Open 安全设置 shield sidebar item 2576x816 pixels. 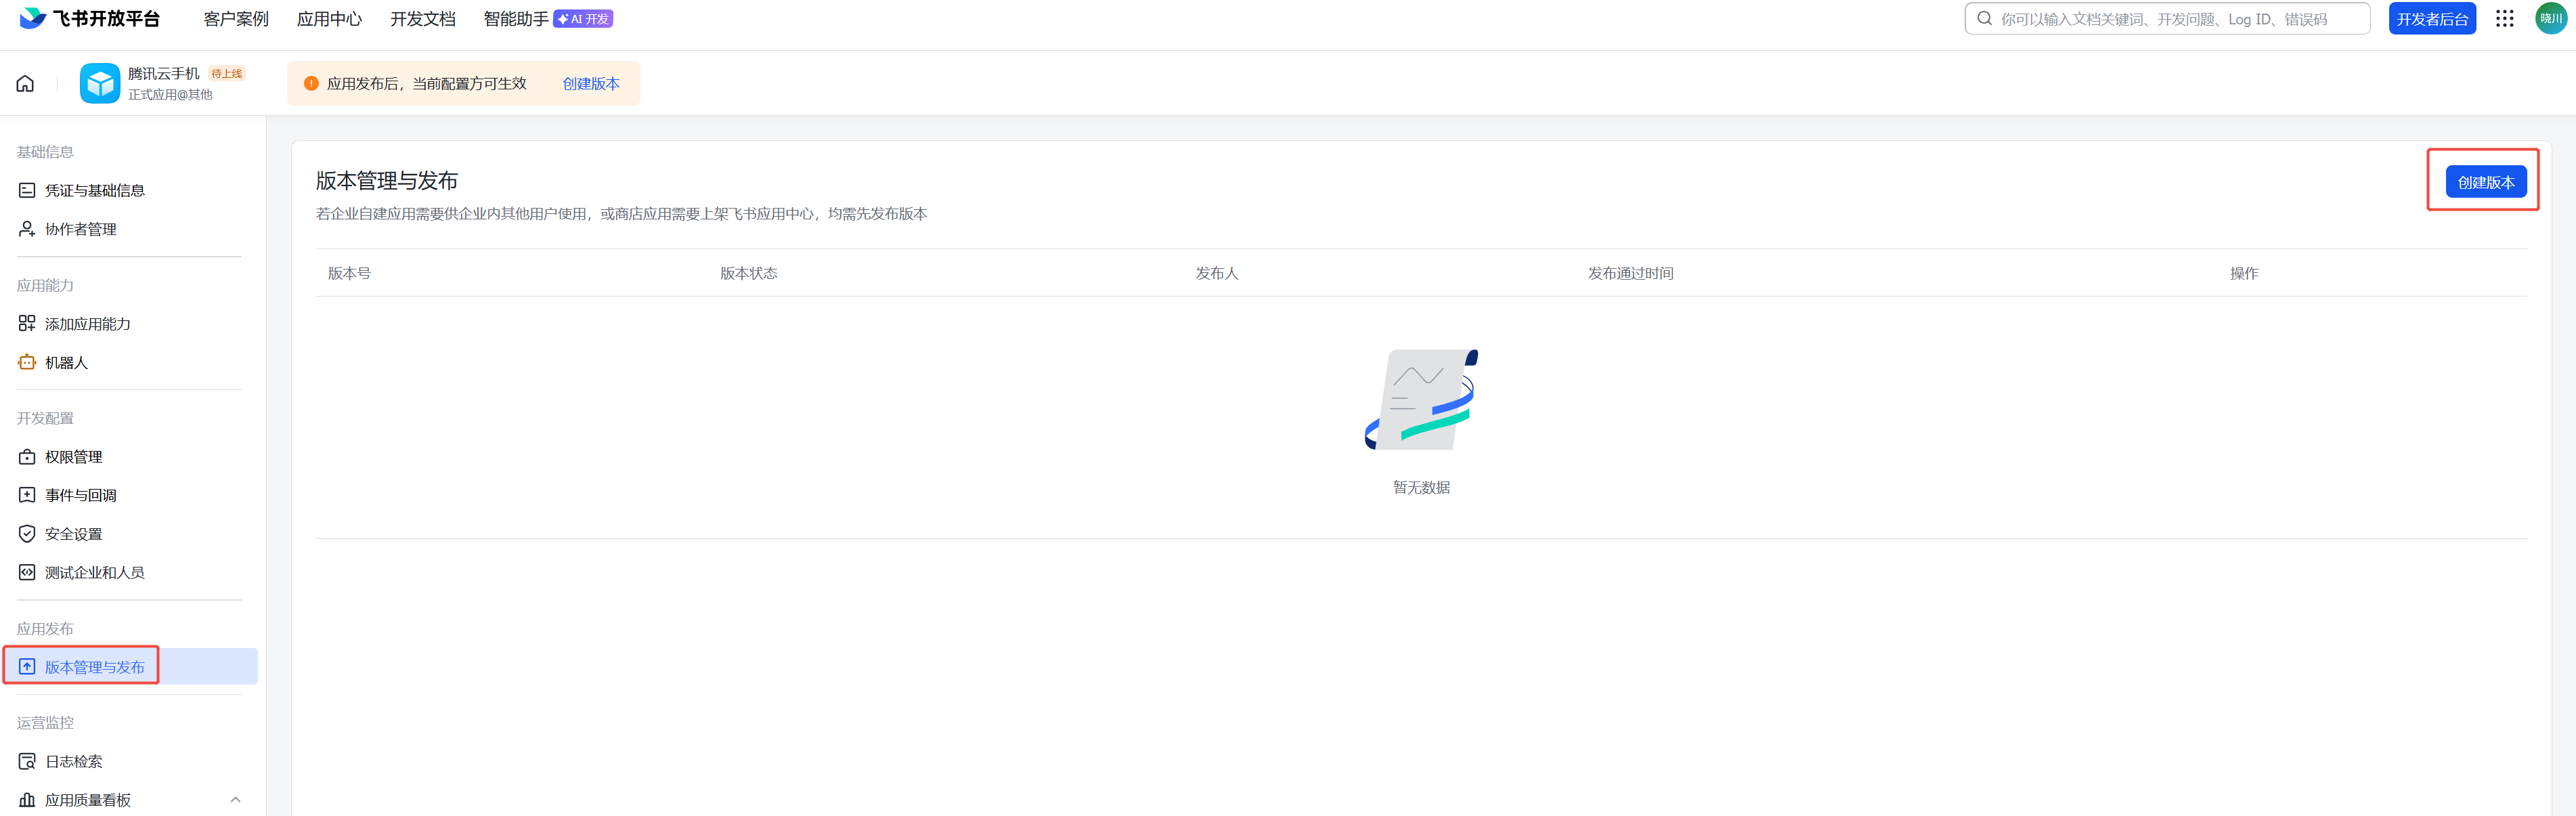(x=73, y=534)
